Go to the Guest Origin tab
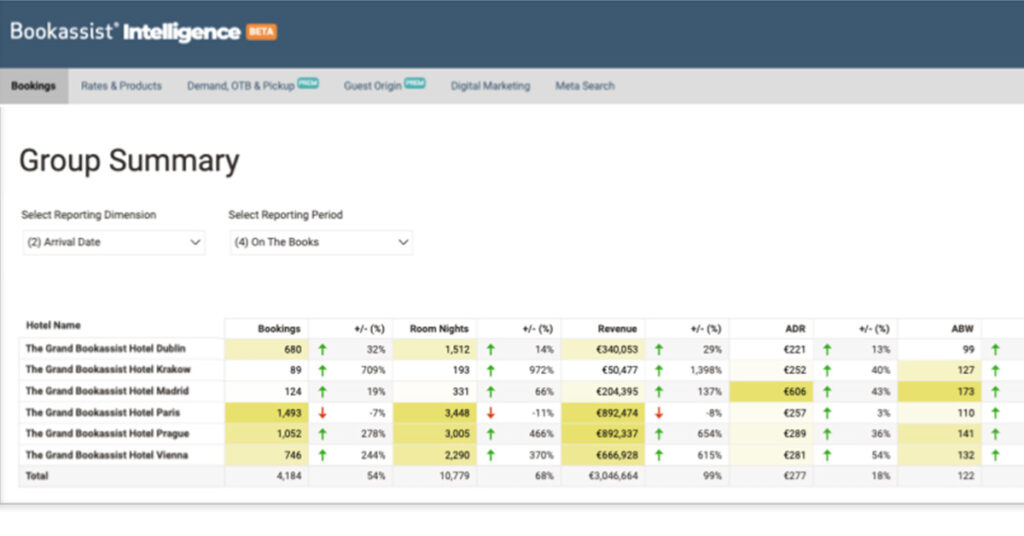The height and width of the screenshot is (536, 1024). point(372,86)
